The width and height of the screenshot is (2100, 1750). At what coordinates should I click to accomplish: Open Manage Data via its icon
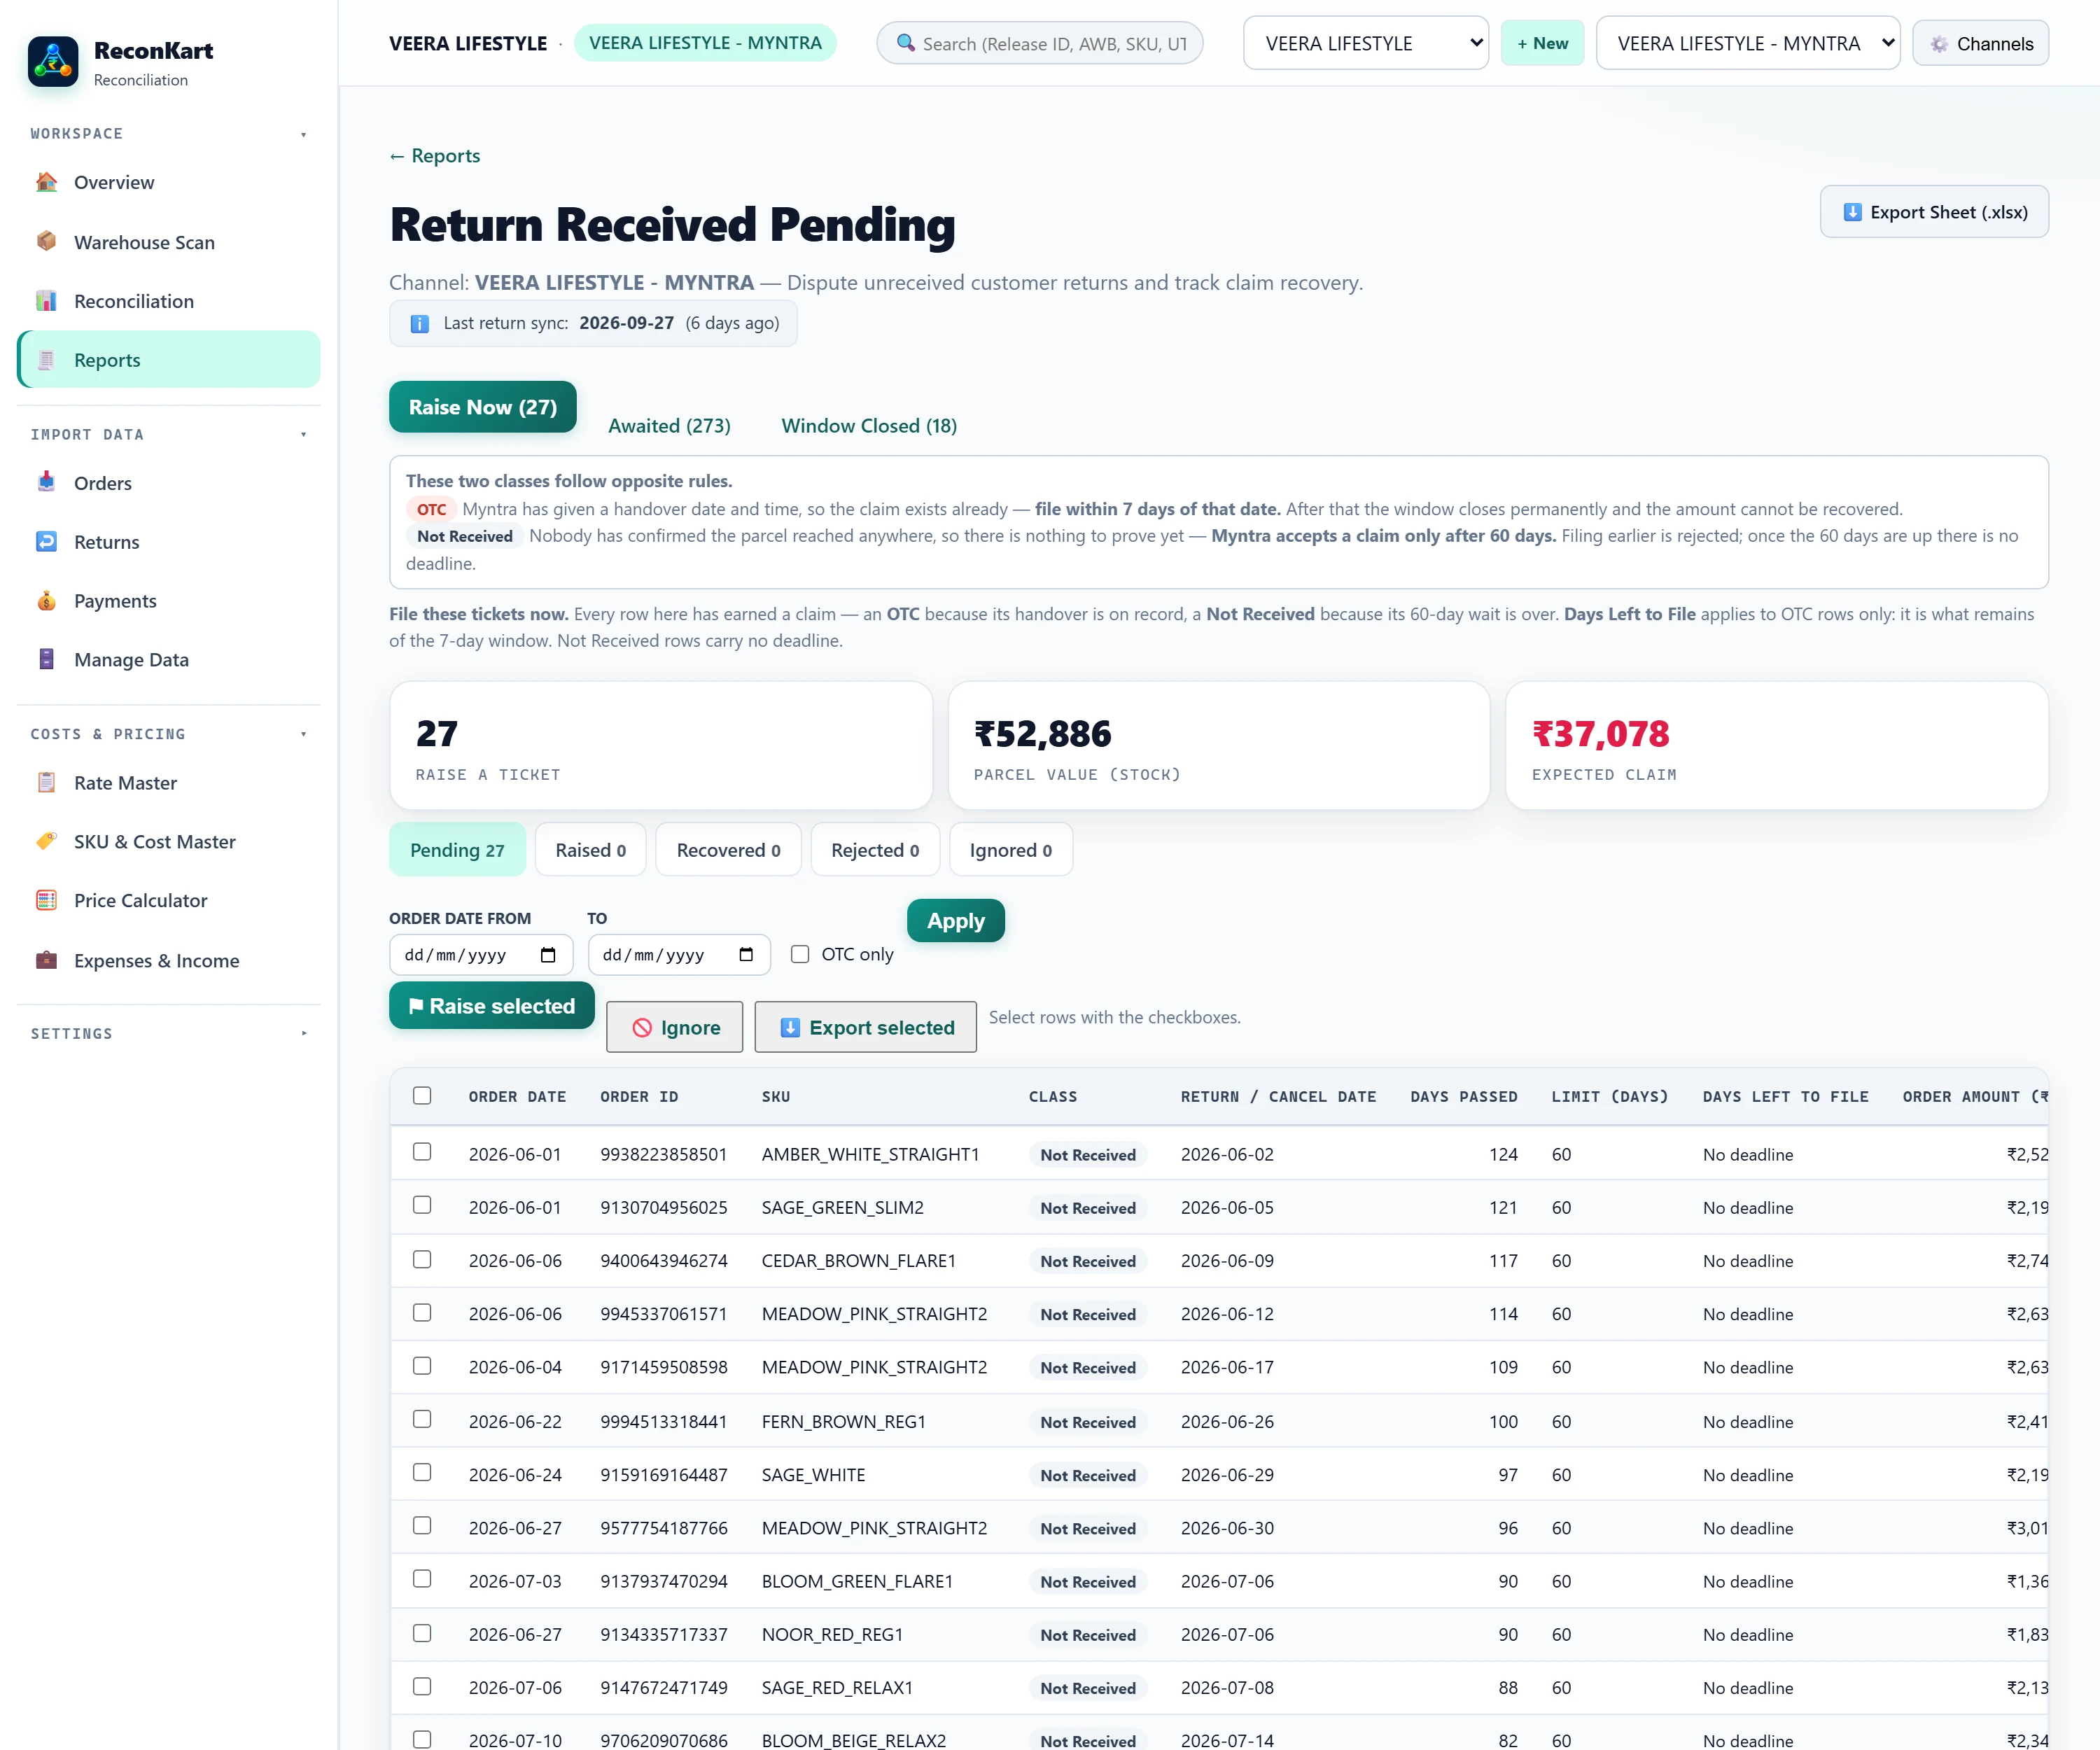pos(46,659)
